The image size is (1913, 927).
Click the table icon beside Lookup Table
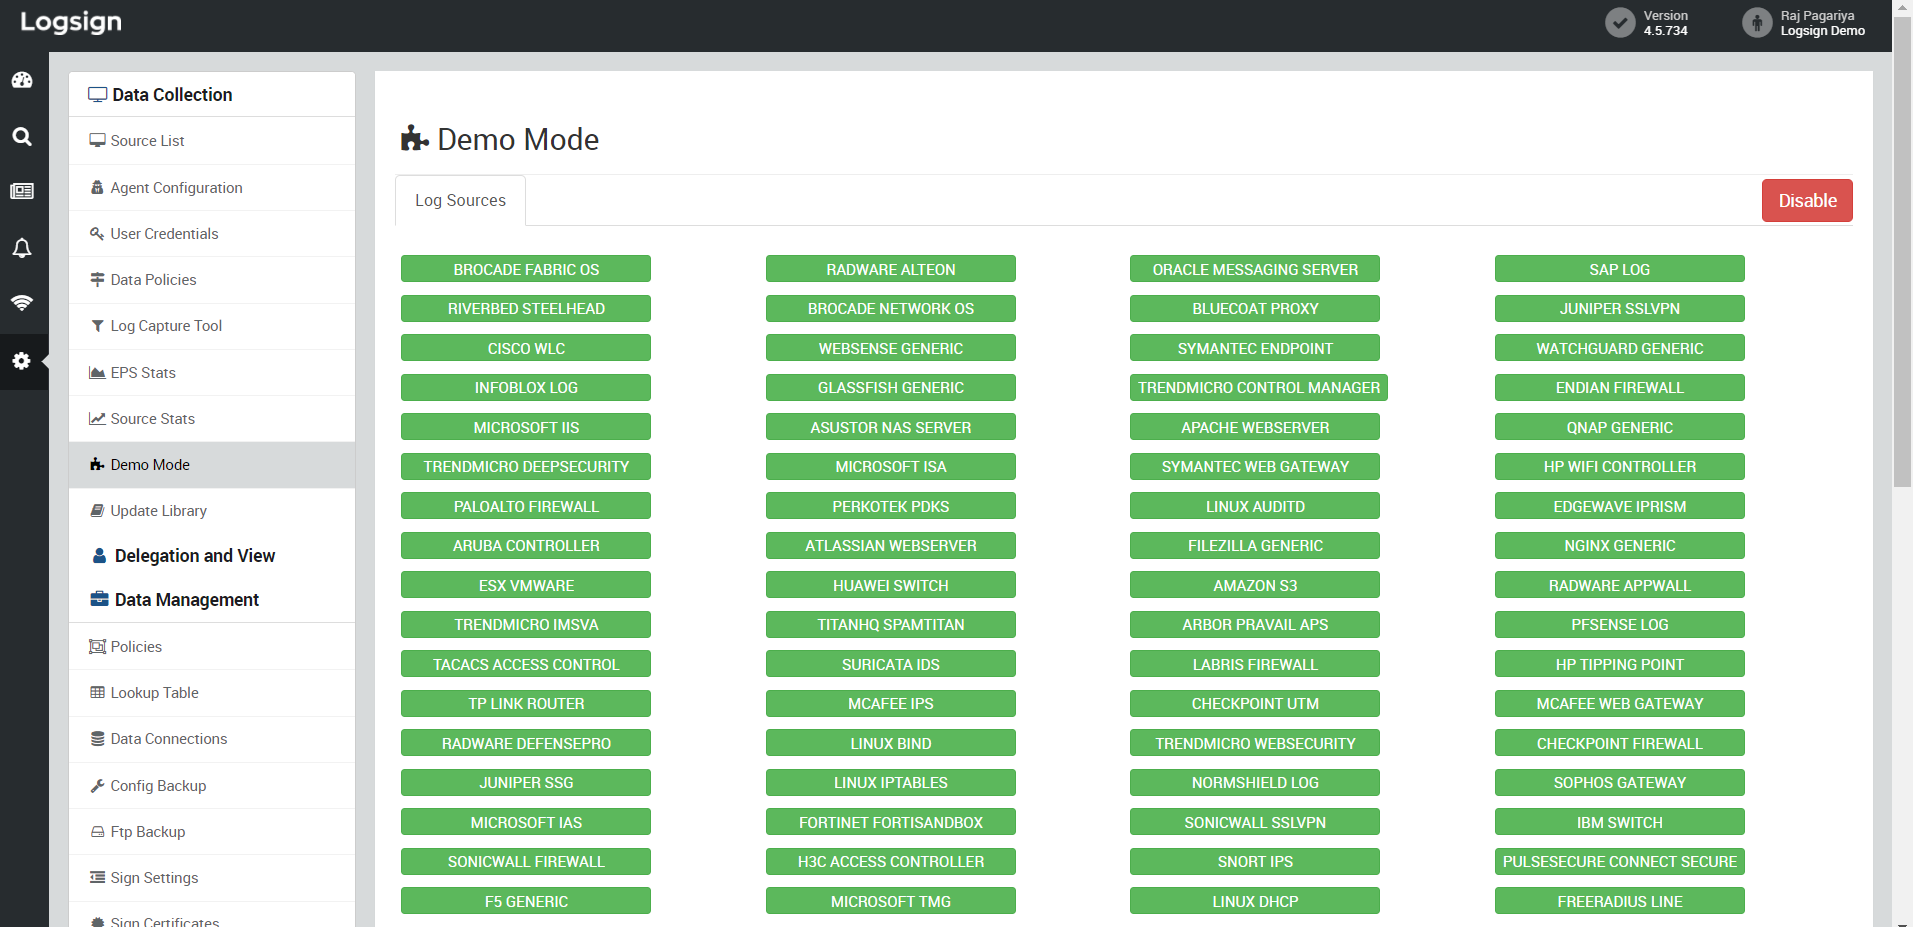pos(97,693)
